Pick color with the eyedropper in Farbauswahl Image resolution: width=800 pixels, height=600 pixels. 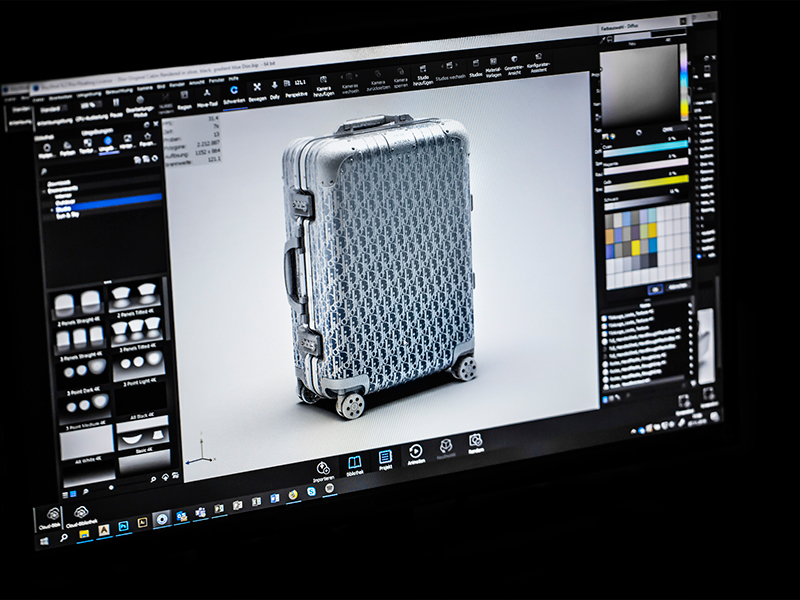point(602,41)
